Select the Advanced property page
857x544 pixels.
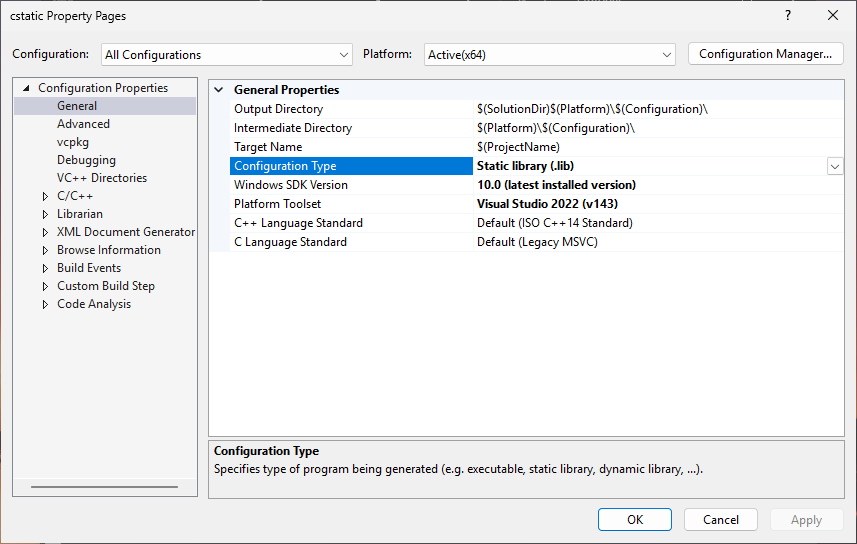[x=83, y=124]
